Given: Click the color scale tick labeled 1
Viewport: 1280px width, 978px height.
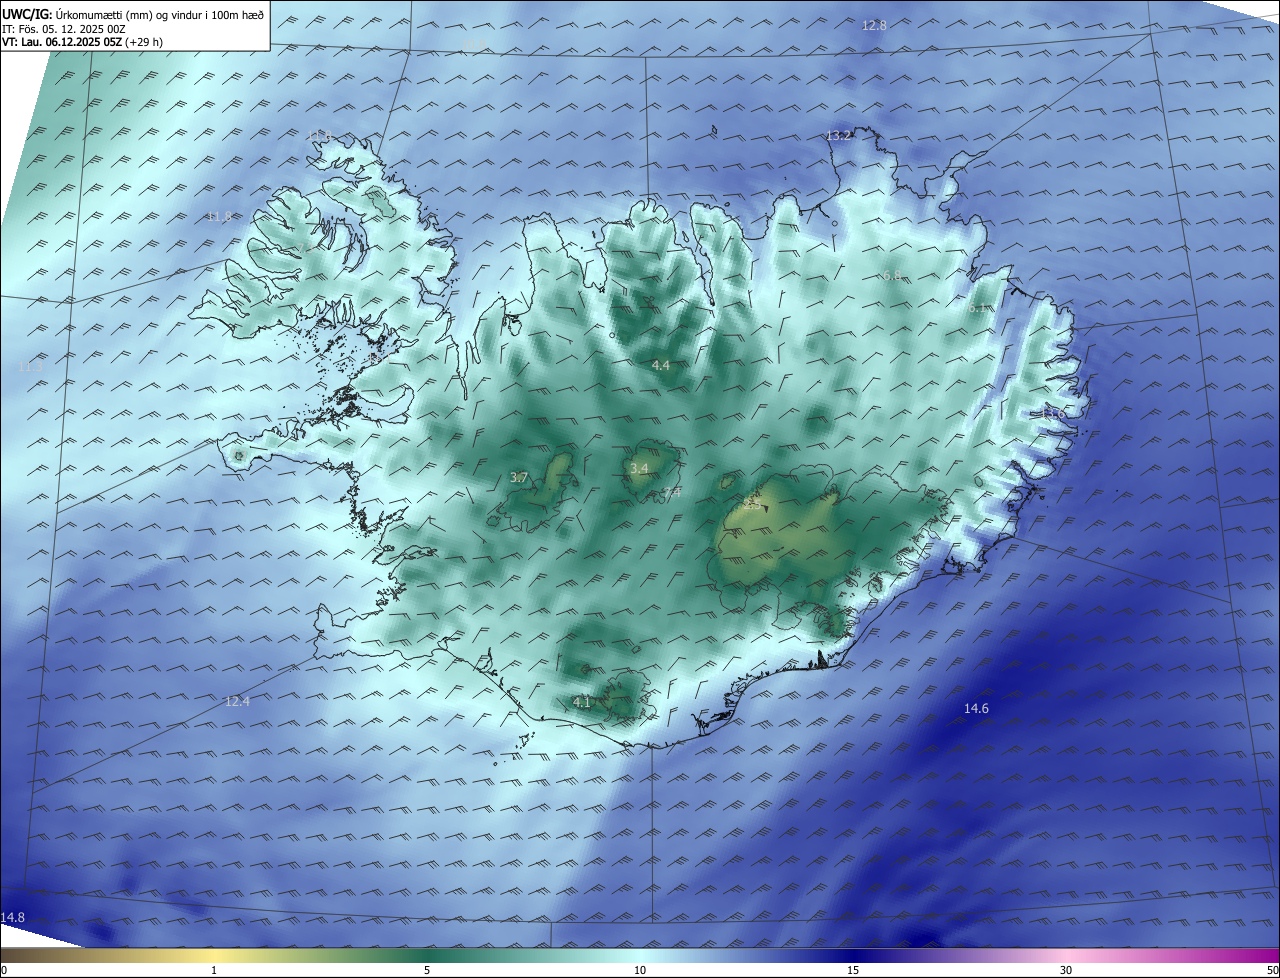Looking at the screenshot, I should click(214, 970).
